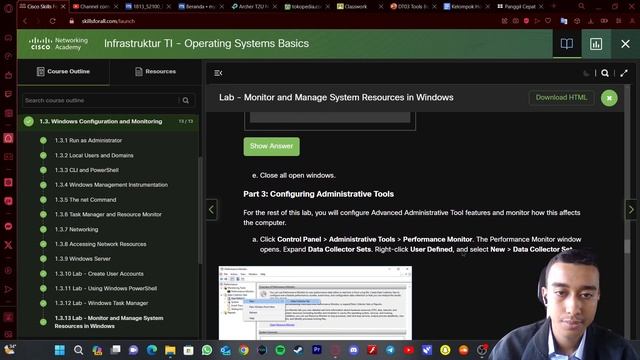Open Microsoft Store from taskbar
640x360 pixels.
coord(189,350)
